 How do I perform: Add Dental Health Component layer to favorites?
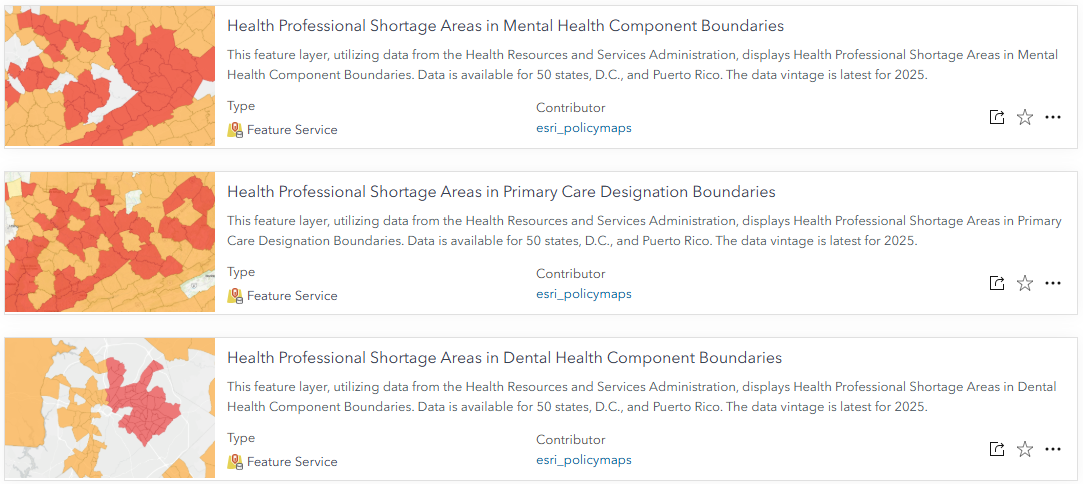point(1025,449)
